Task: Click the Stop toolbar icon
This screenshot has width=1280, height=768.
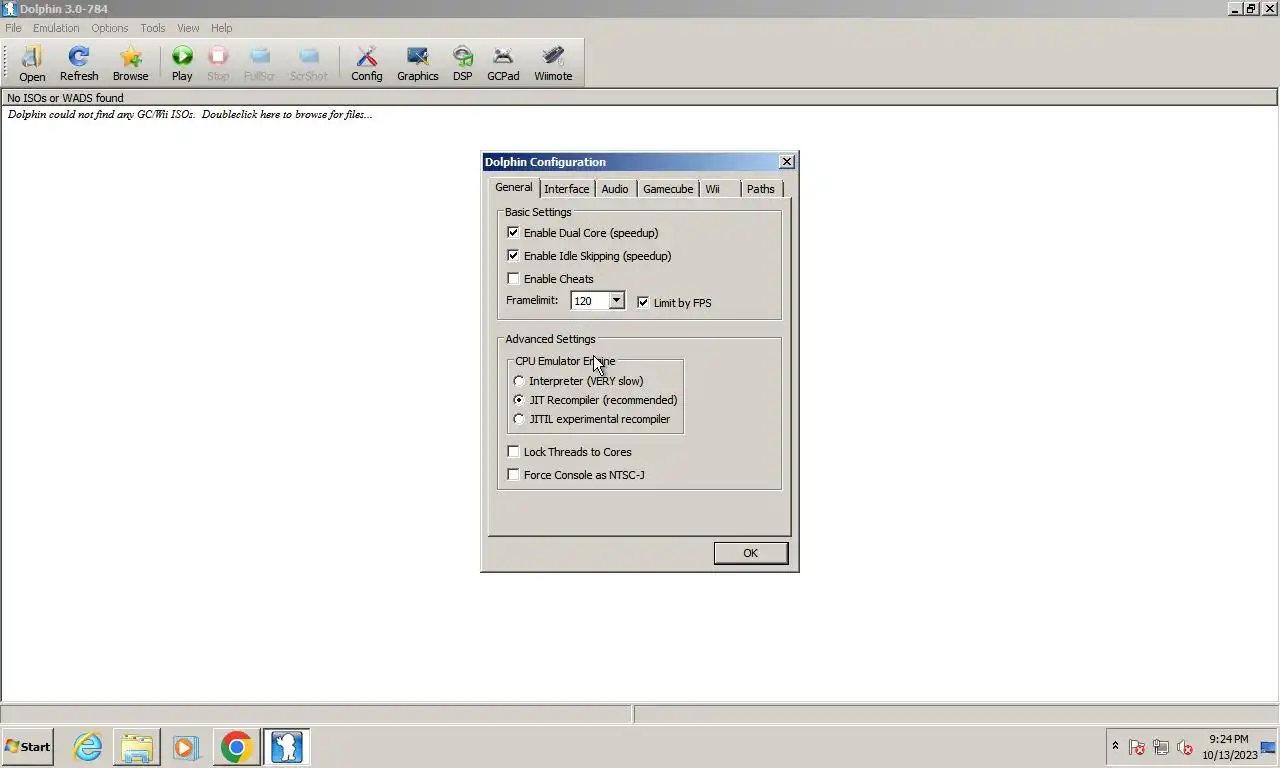Action: click(x=218, y=63)
